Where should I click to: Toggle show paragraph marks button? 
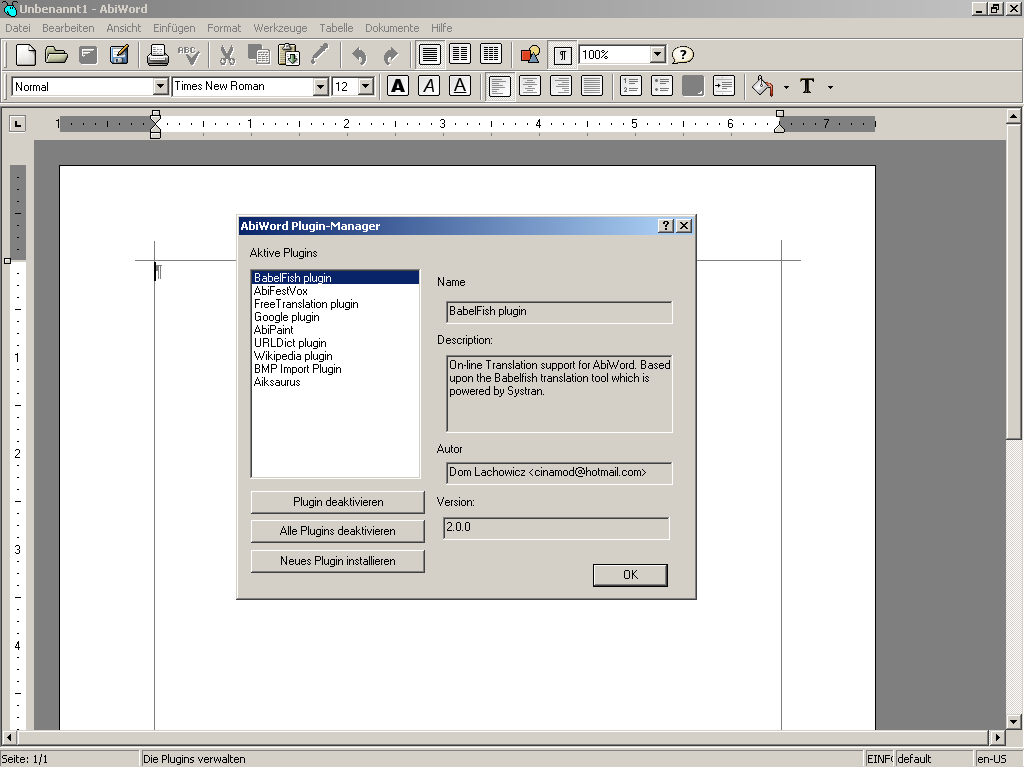pyautogui.click(x=563, y=55)
